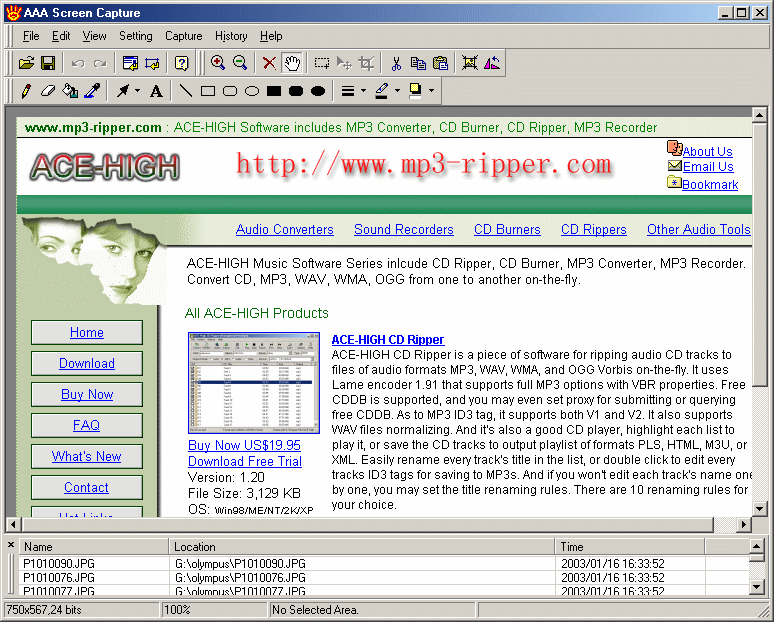This screenshot has height=622, width=774.
Task: Click the line width icon
Action: 348,91
